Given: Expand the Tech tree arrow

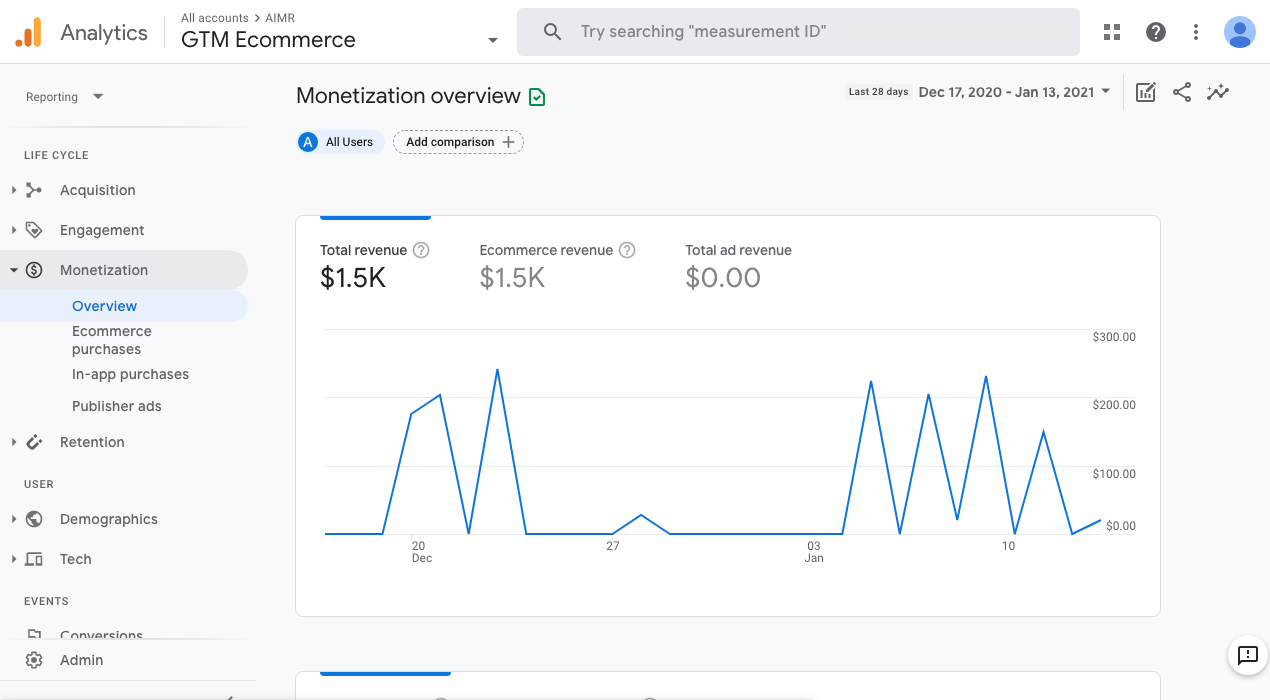Looking at the screenshot, I should coord(13,559).
